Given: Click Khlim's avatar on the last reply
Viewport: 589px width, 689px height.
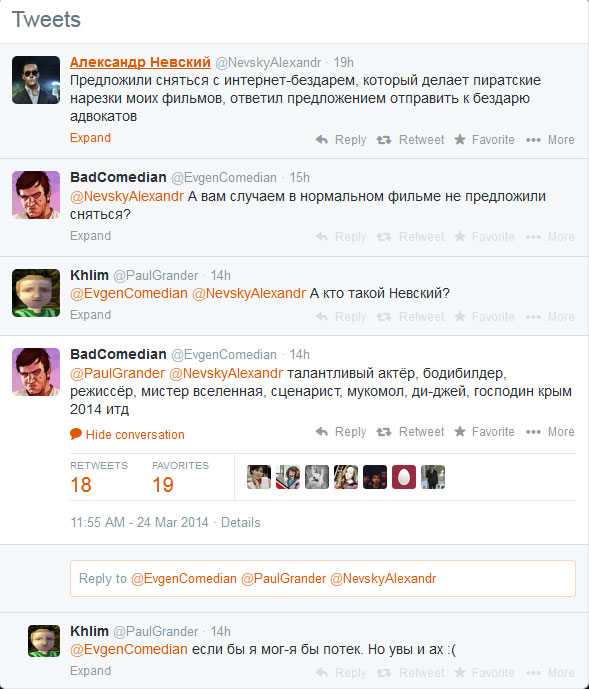Looking at the screenshot, I should pos(44,641).
